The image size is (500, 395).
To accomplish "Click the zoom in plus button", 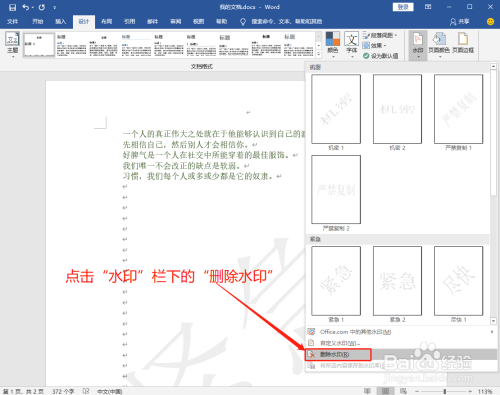I will (x=470, y=391).
